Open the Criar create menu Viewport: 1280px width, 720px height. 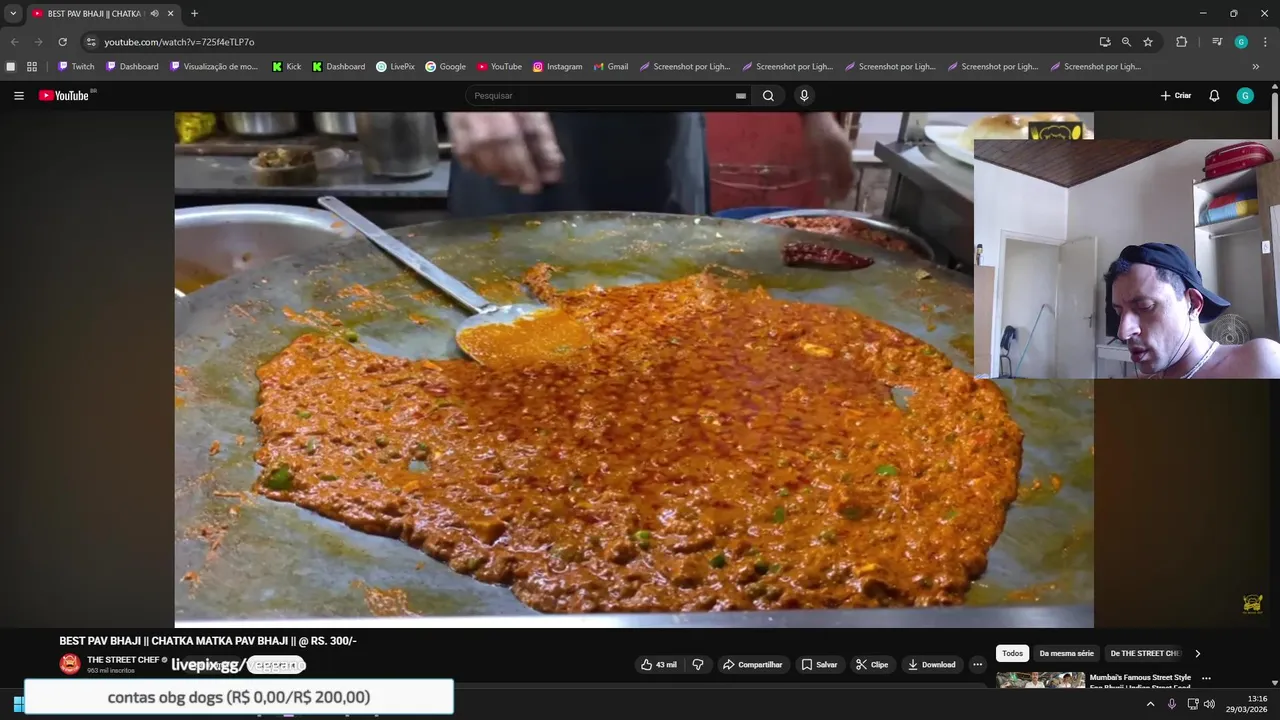(1176, 96)
